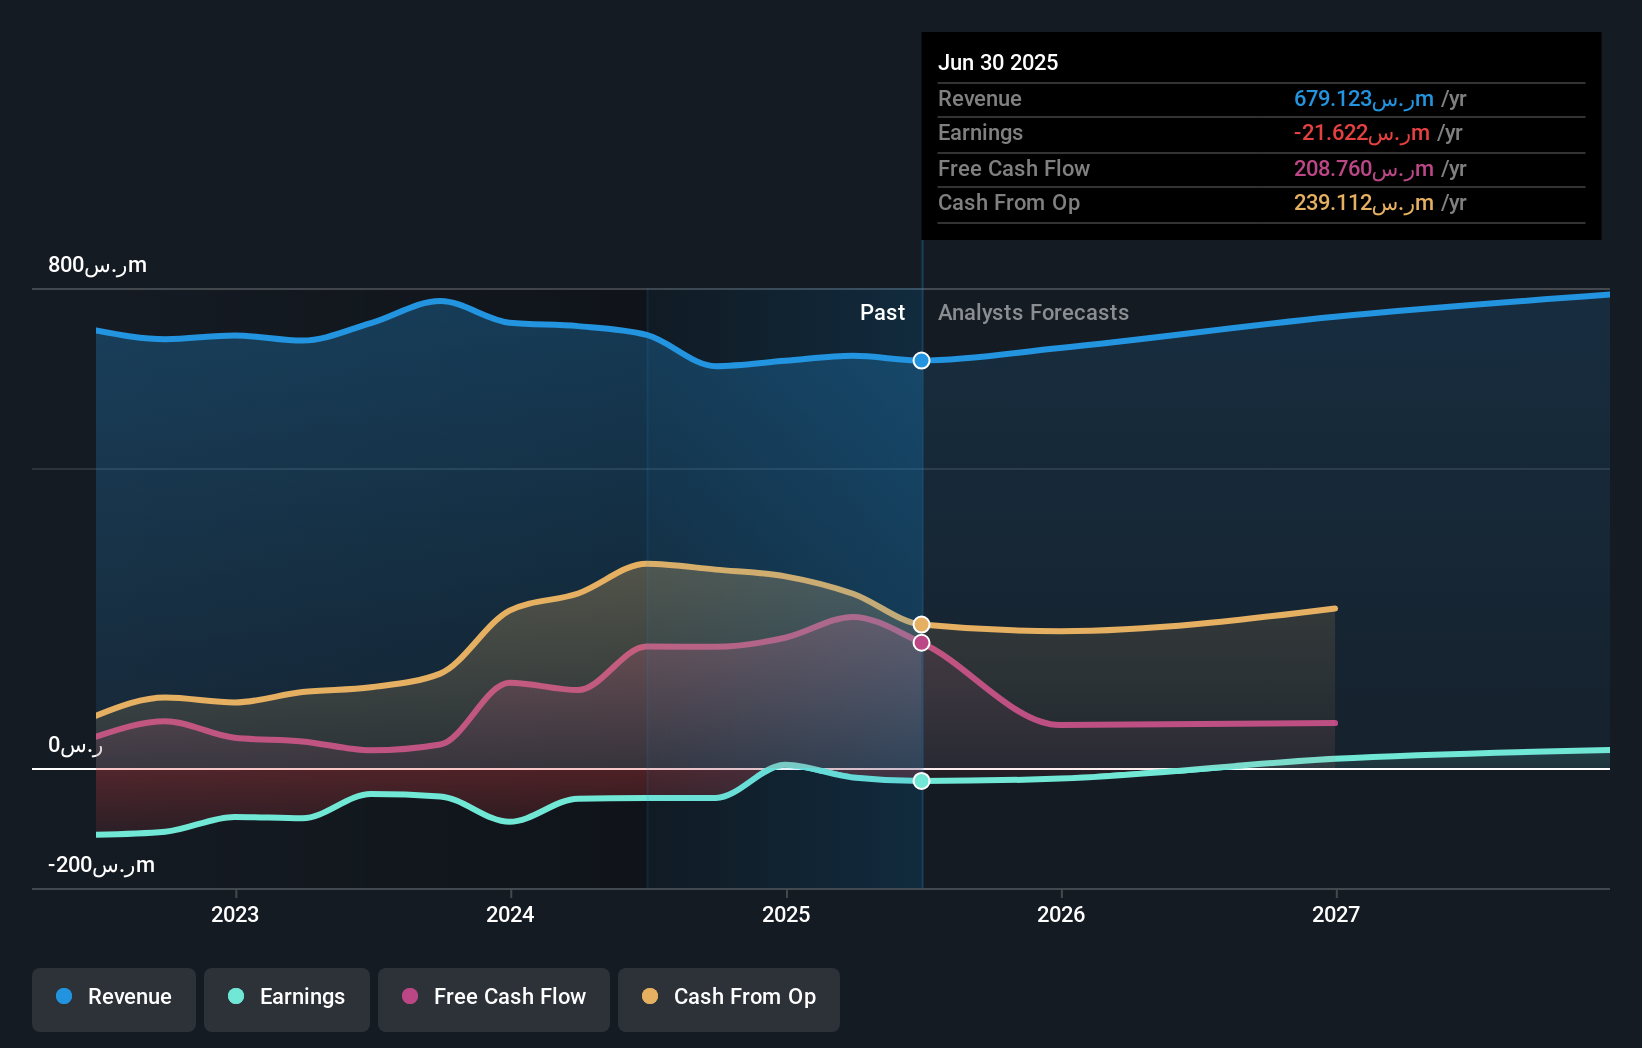1642x1048 pixels.
Task: Toggle the Cash From Op series
Action: click(728, 997)
